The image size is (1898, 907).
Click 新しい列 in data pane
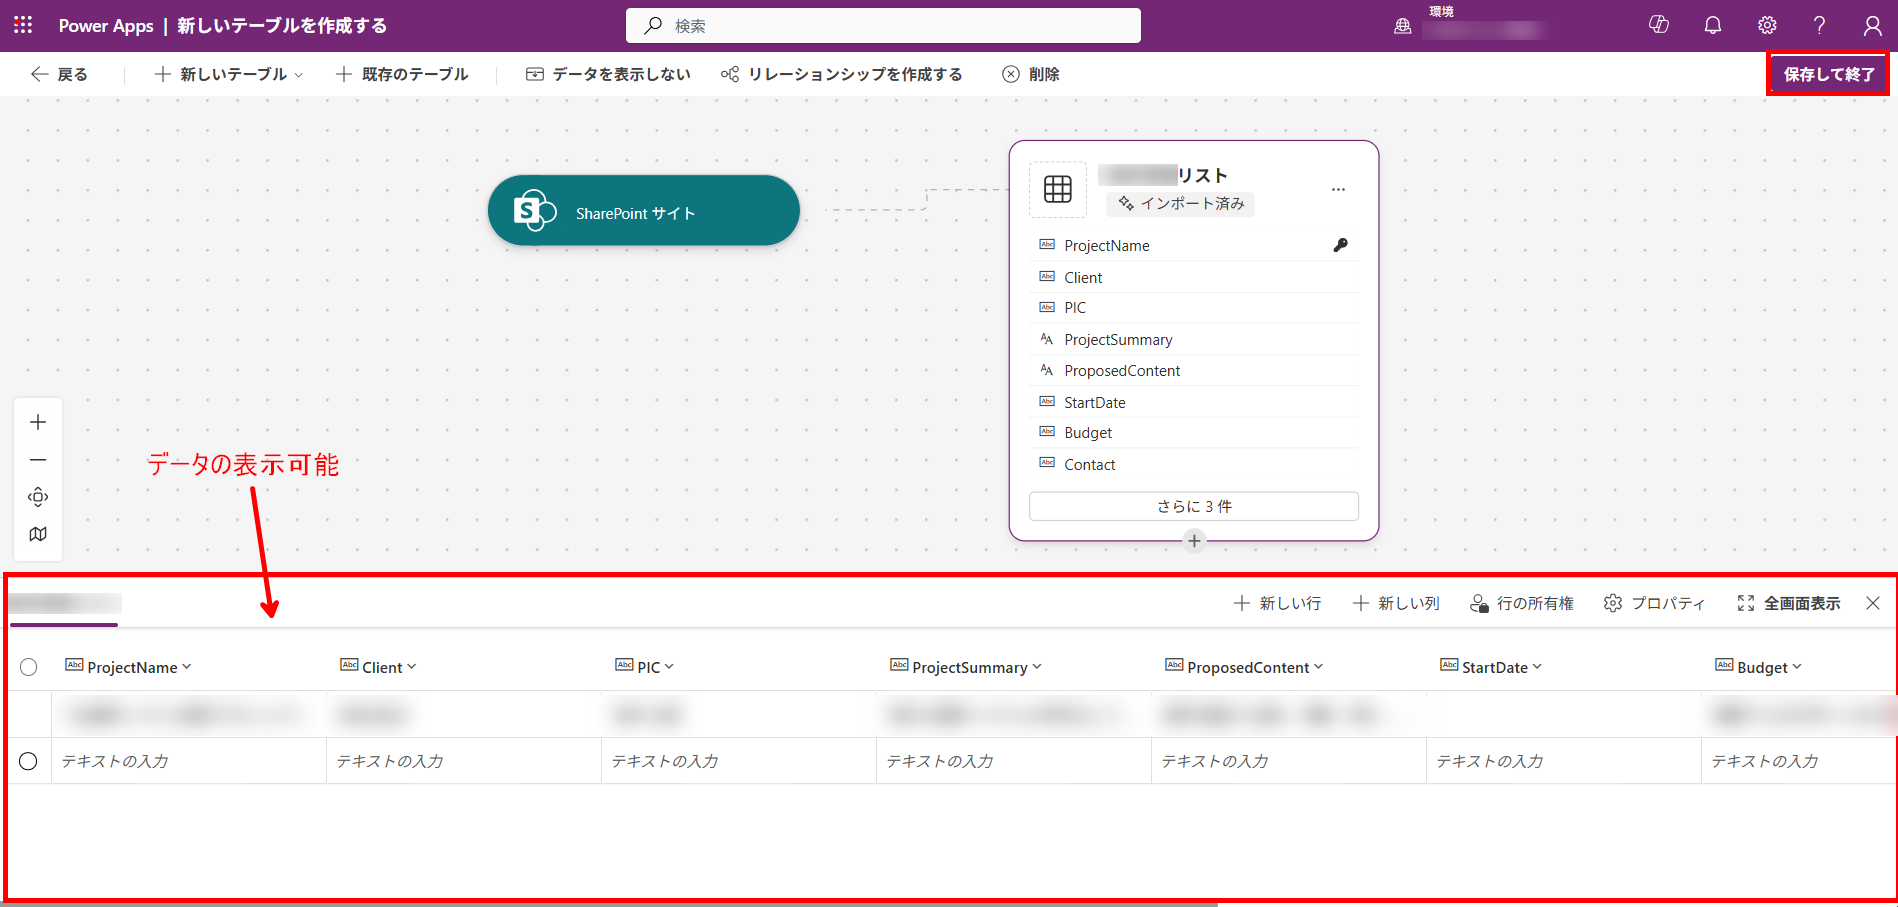click(x=1396, y=603)
